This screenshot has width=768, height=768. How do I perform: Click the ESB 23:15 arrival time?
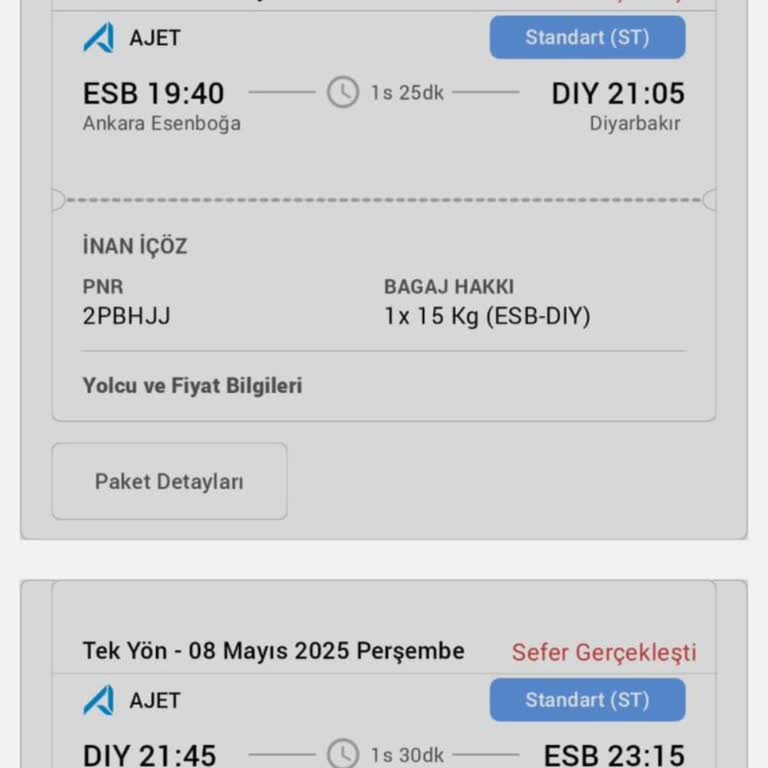point(614,754)
